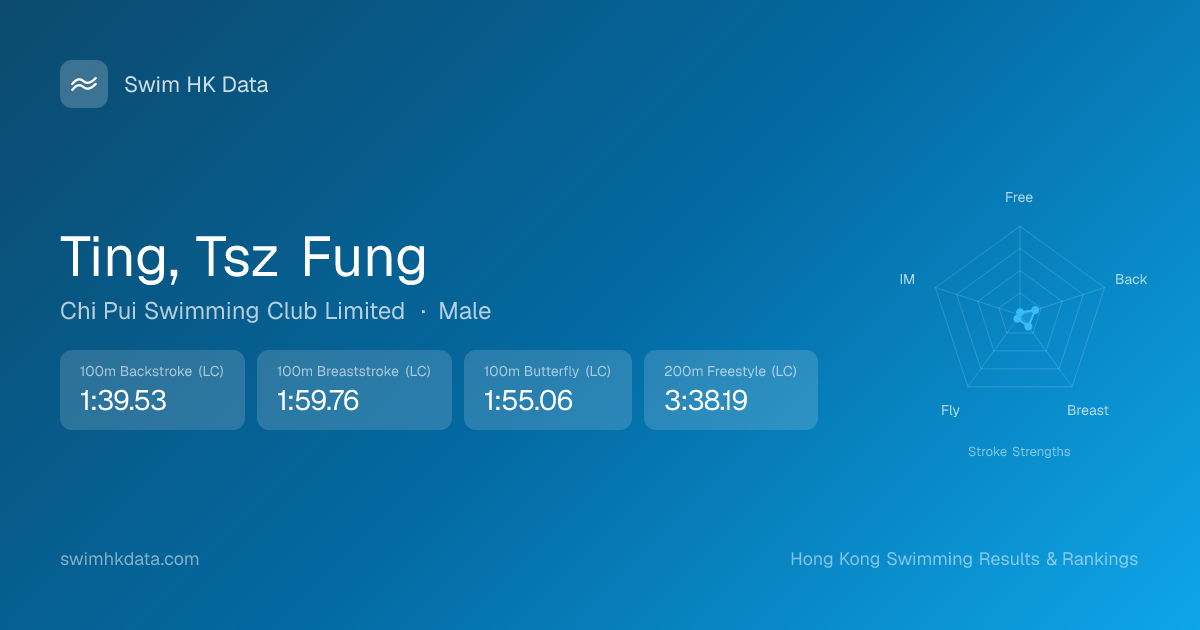Open Chi Pui Swimming Club Limited link
Screen dimensions: 1200x630
tap(232, 311)
